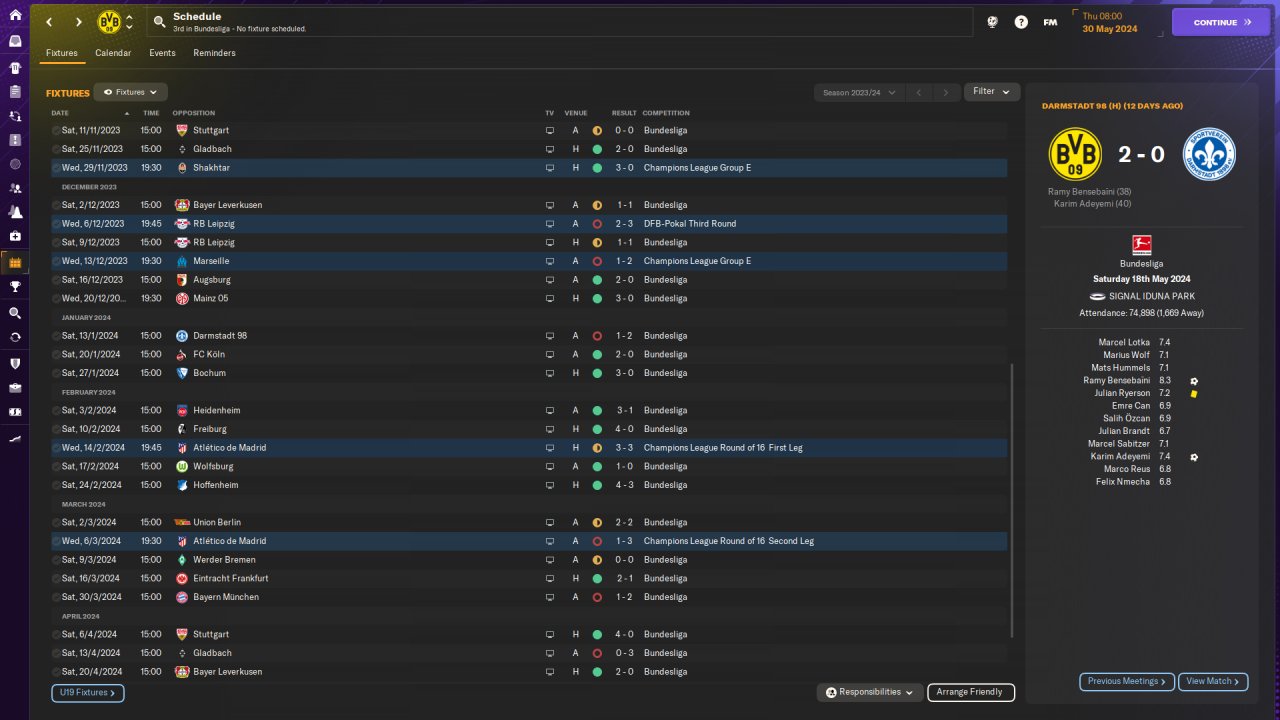This screenshot has height=720, width=1280.
Task: Open the Training cones sidebar icon
Action: [15, 212]
